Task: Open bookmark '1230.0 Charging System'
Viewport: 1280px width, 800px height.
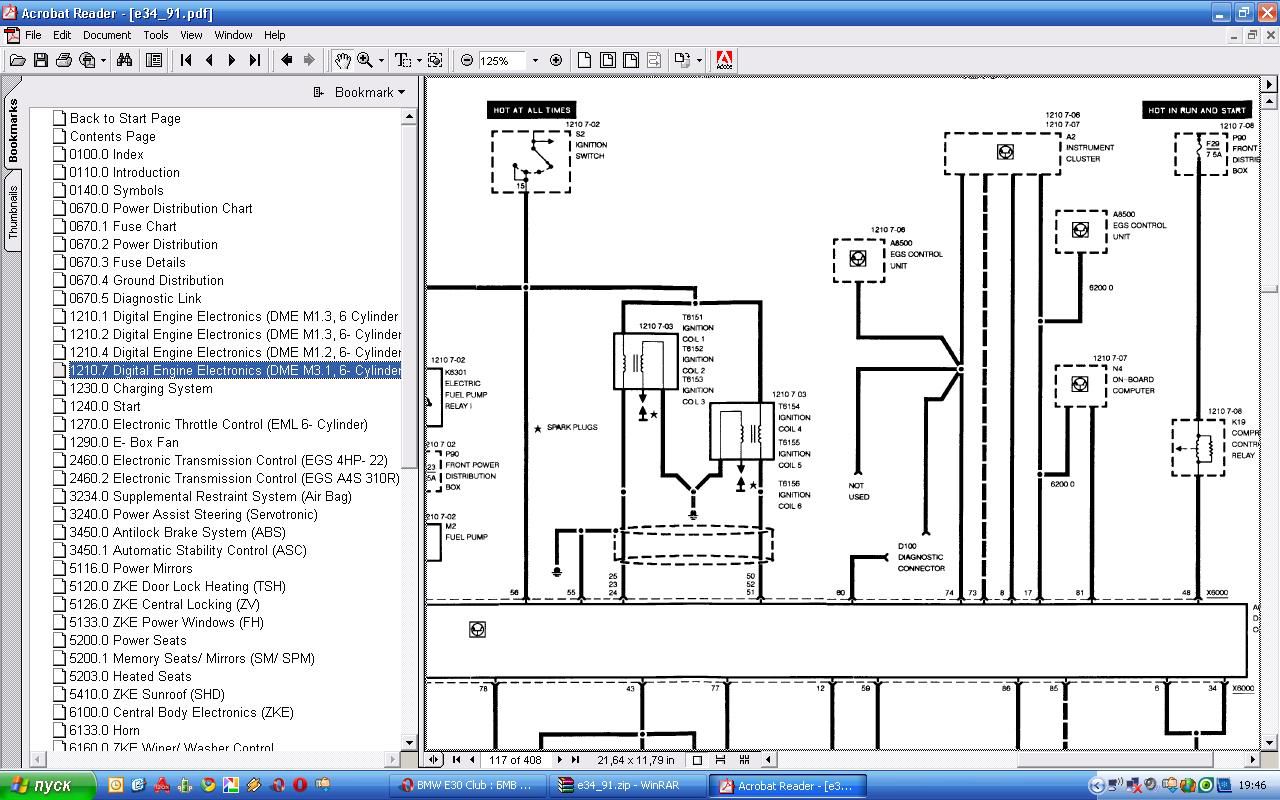Action: [x=141, y=388]
